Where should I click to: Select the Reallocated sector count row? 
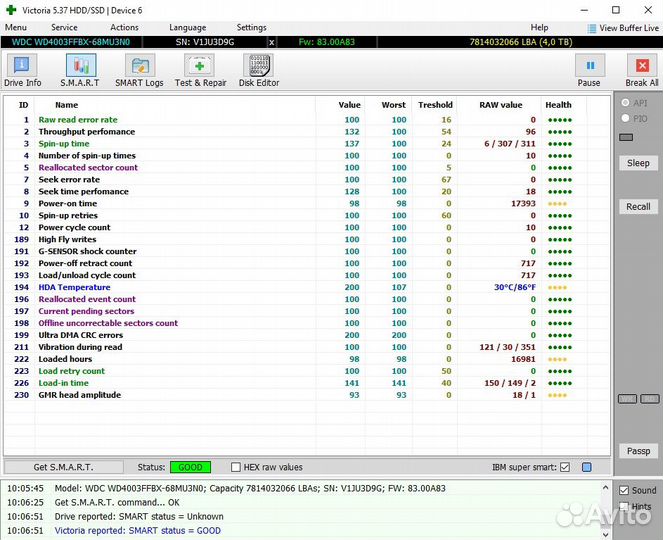[88, 168]
